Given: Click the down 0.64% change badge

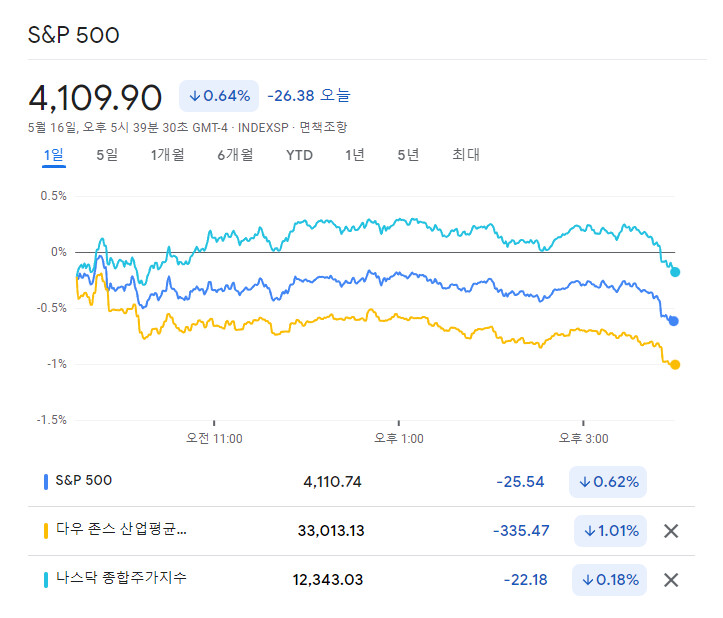Looking at the screenshot, I should (x=219, y=96).
